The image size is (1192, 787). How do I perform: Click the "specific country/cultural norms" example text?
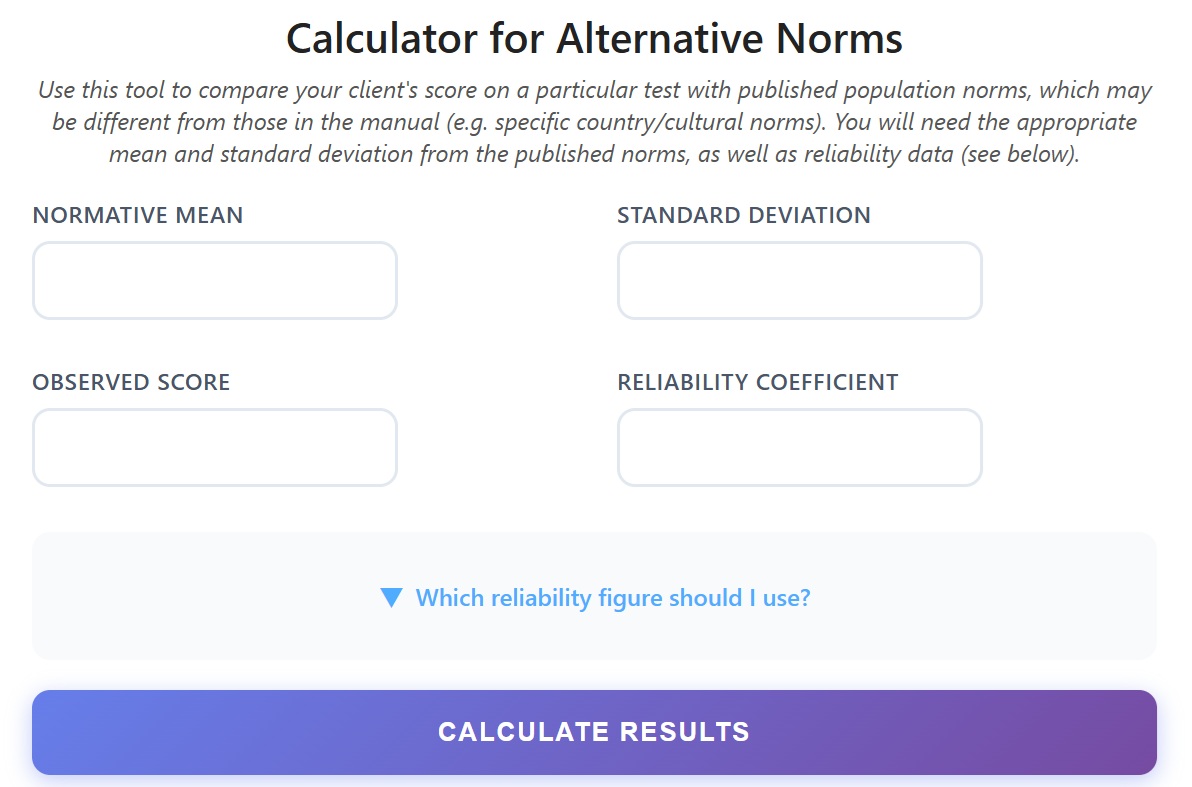(682, 124)
